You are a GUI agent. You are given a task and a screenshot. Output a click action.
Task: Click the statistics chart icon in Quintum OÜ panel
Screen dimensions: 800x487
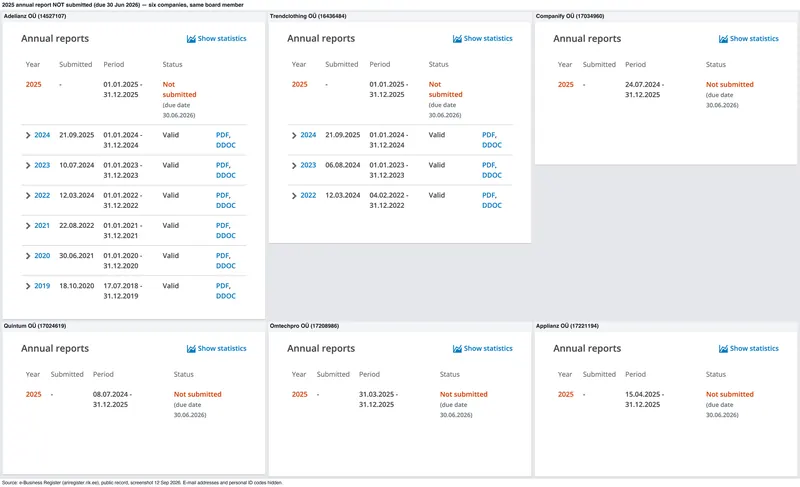tap(191, 349)
